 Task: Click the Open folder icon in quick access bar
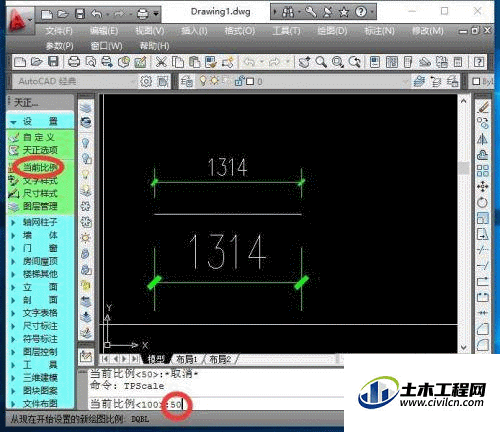pos(62,14)
